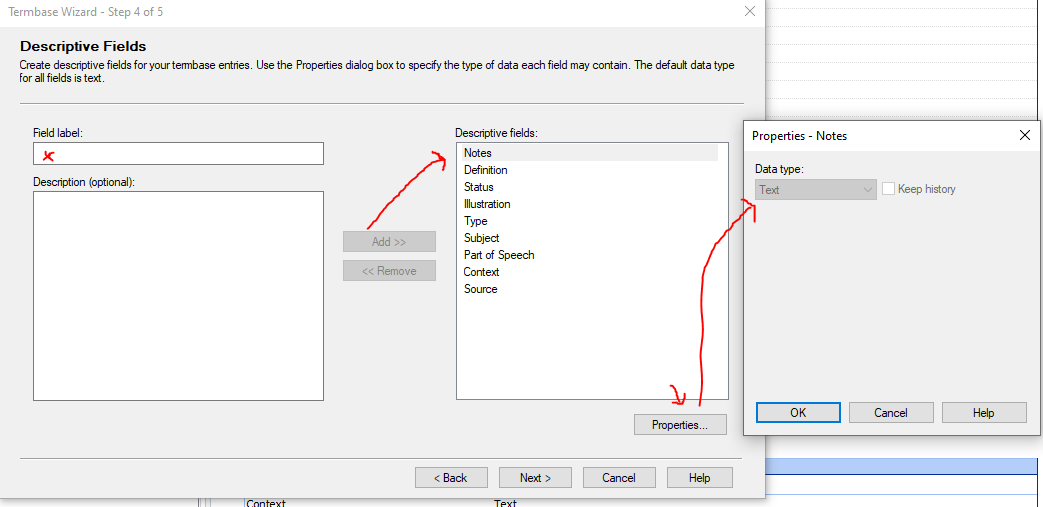Image resolution: width=1043 pixels, height=507 pixels.
Task: Close the Termbase Wizard window
Action: [x=750, y=11]
